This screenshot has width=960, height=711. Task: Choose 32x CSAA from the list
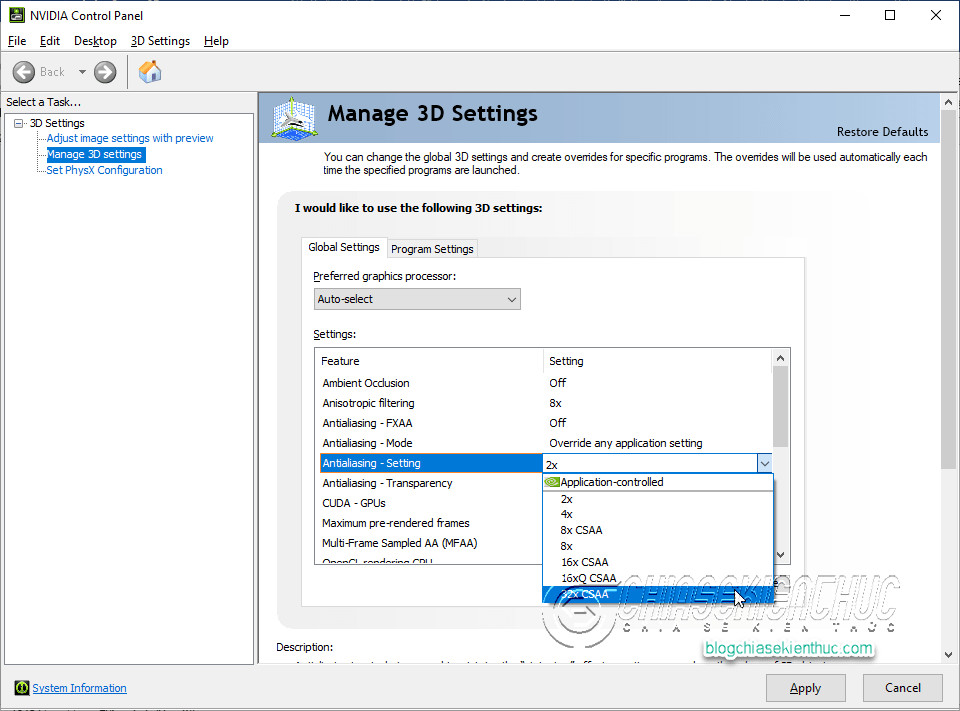click(585, 594)
